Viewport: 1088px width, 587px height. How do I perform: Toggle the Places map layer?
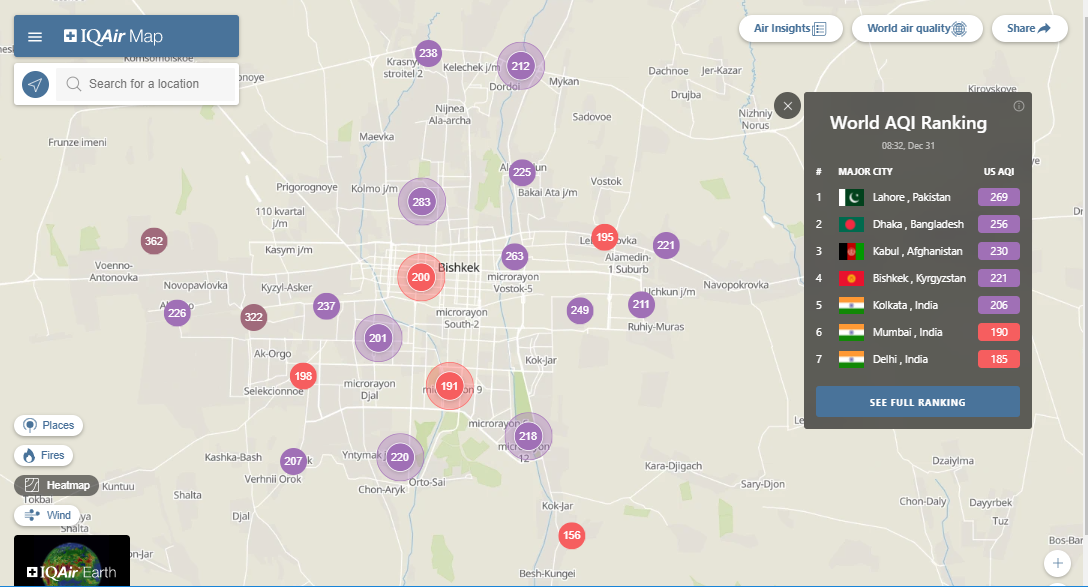49,425
